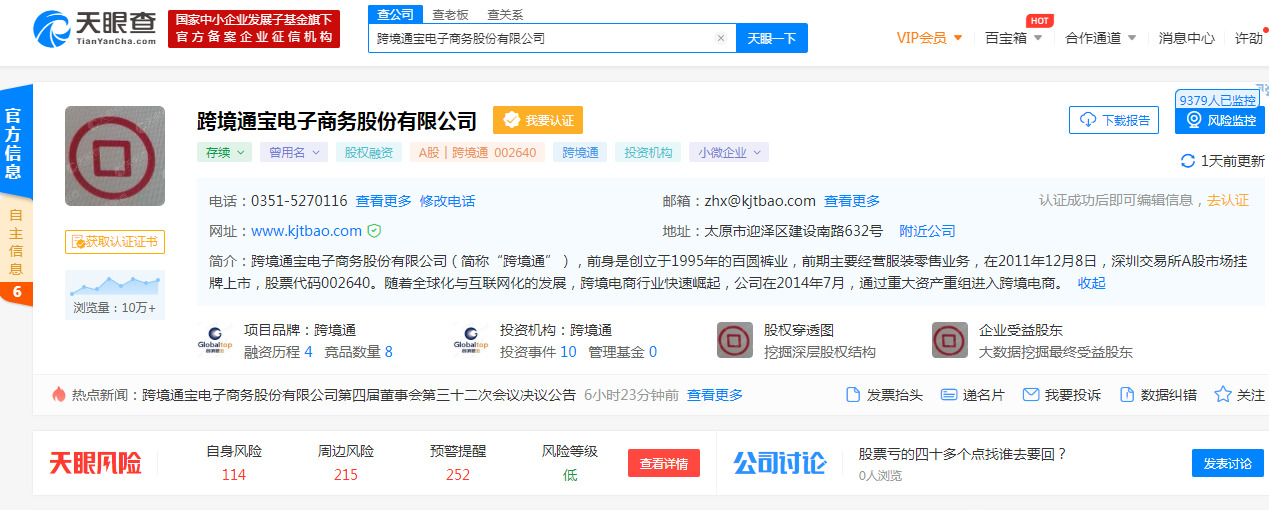Click 查看更多 next to the email
Screen dimensions: 1269x510
[x=853, y=201]
